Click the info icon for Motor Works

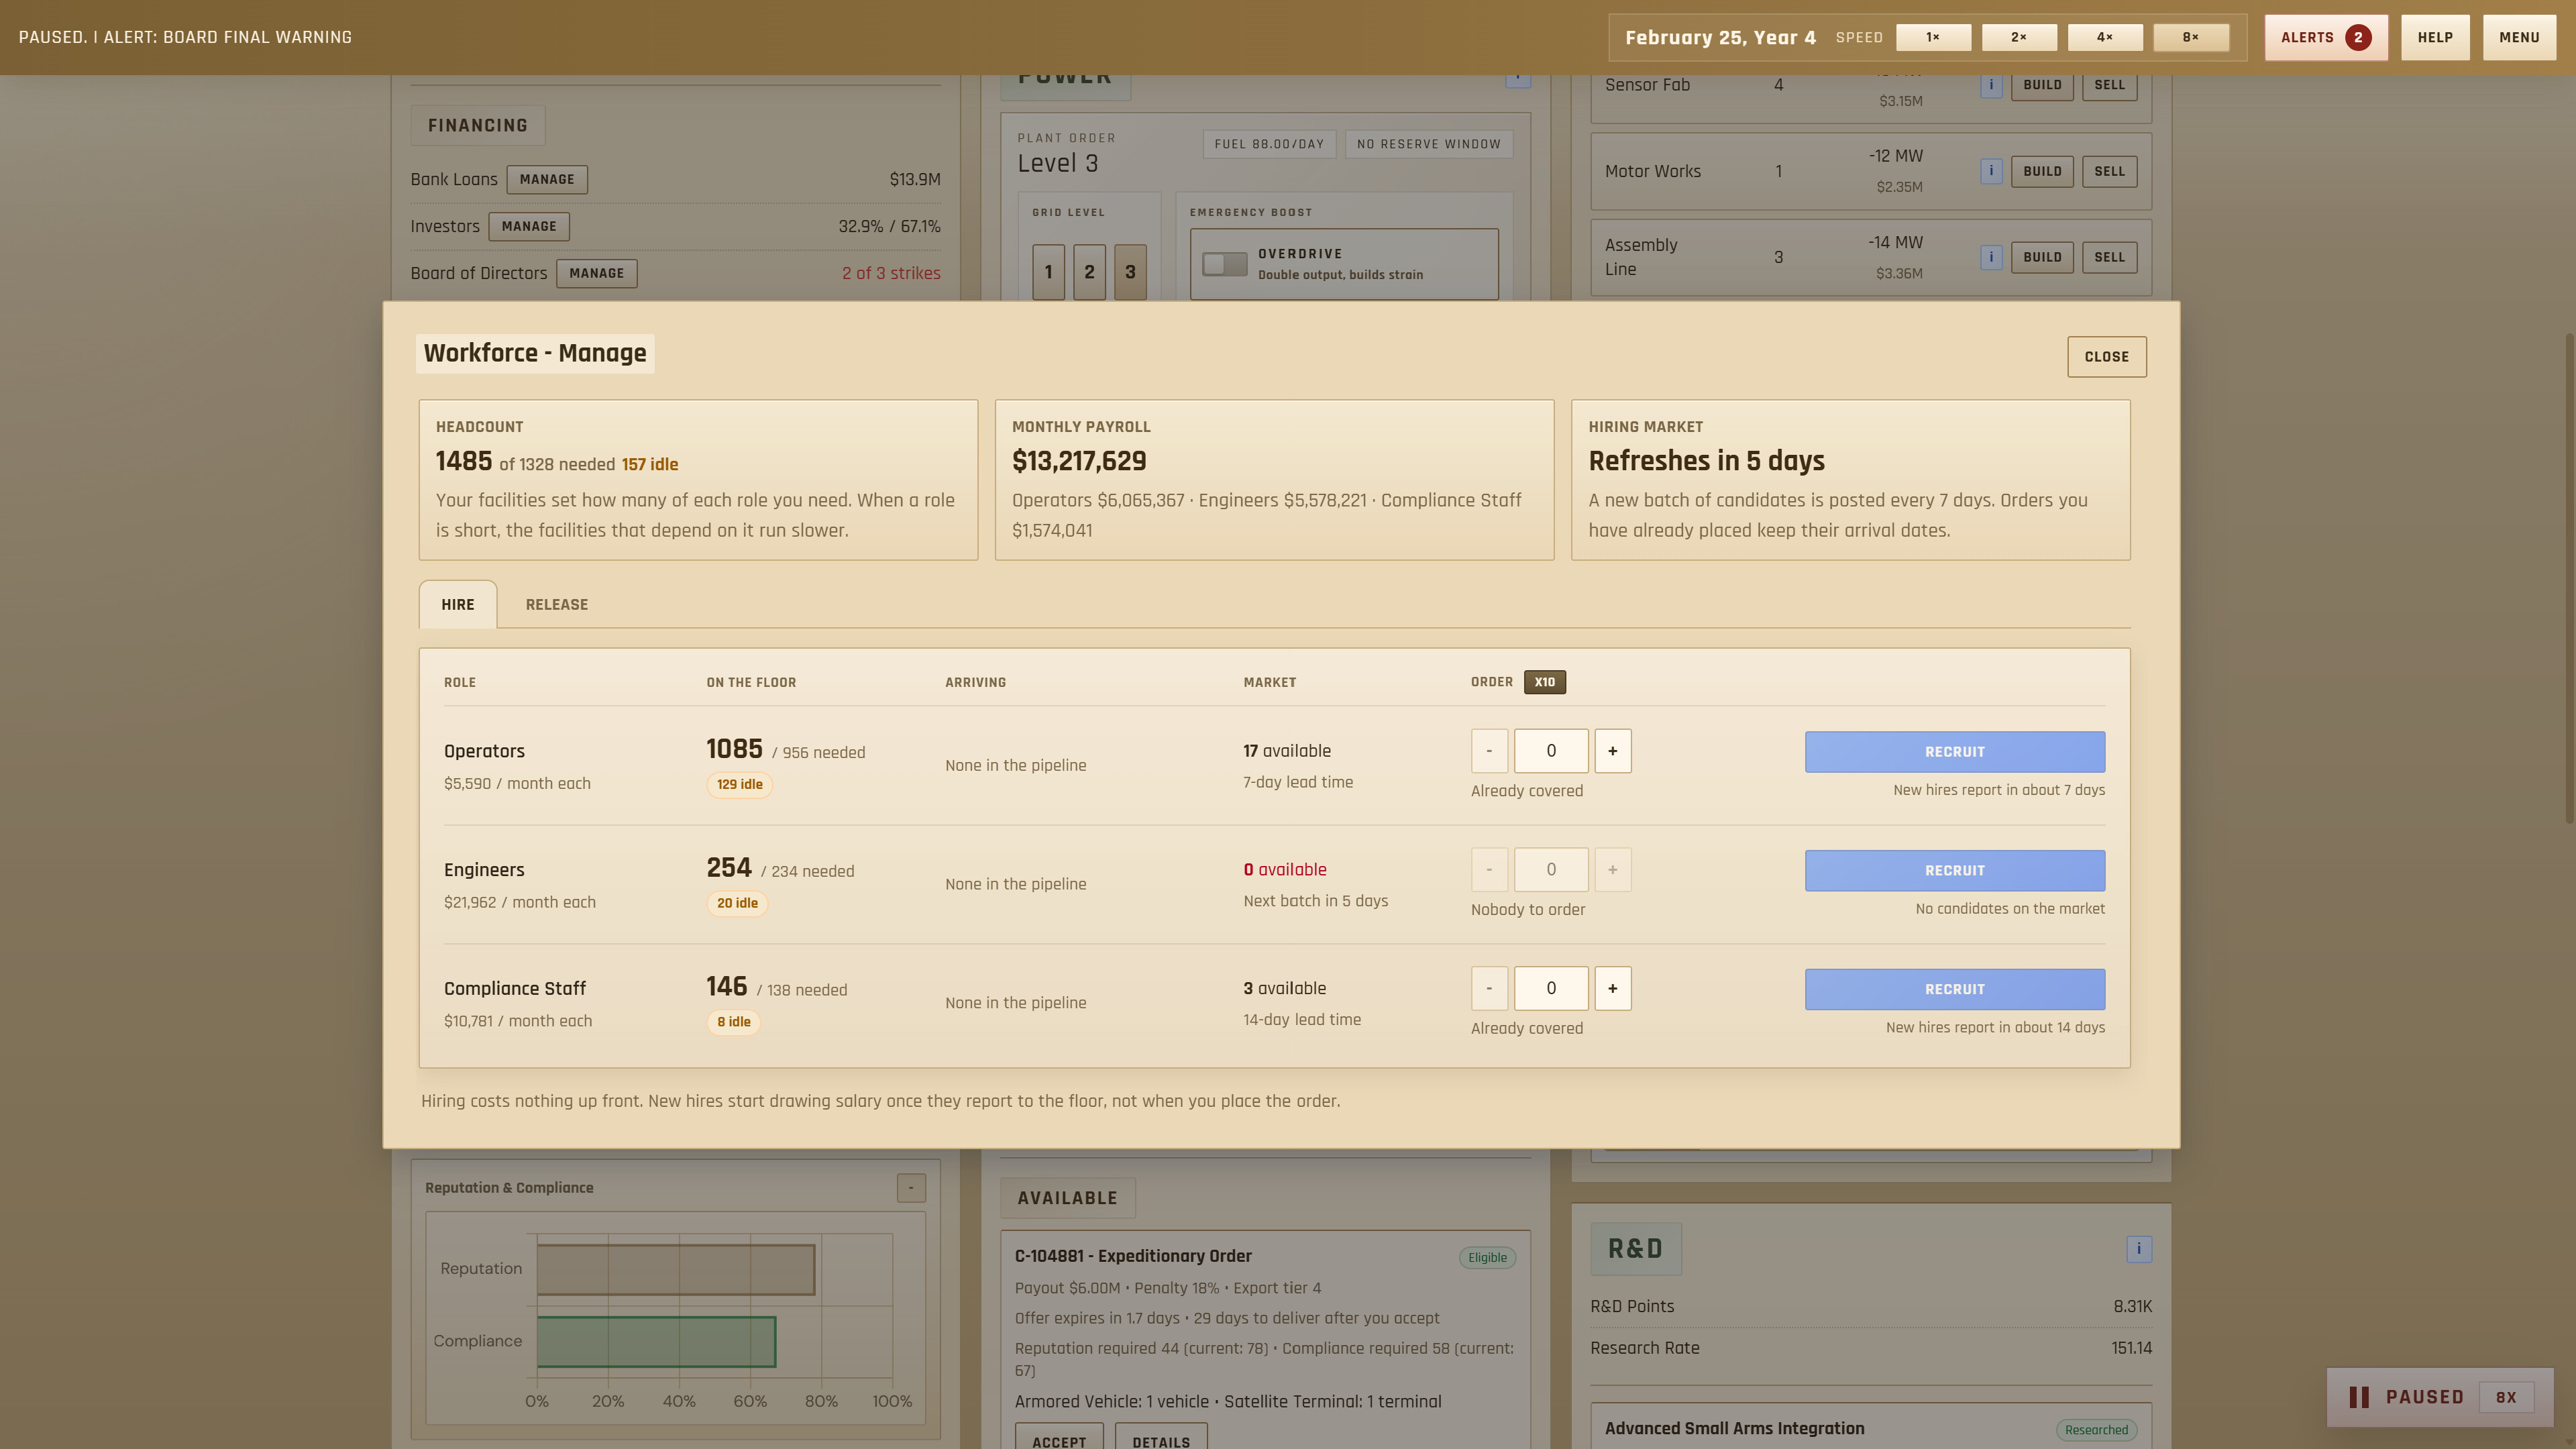(1990, 171)
